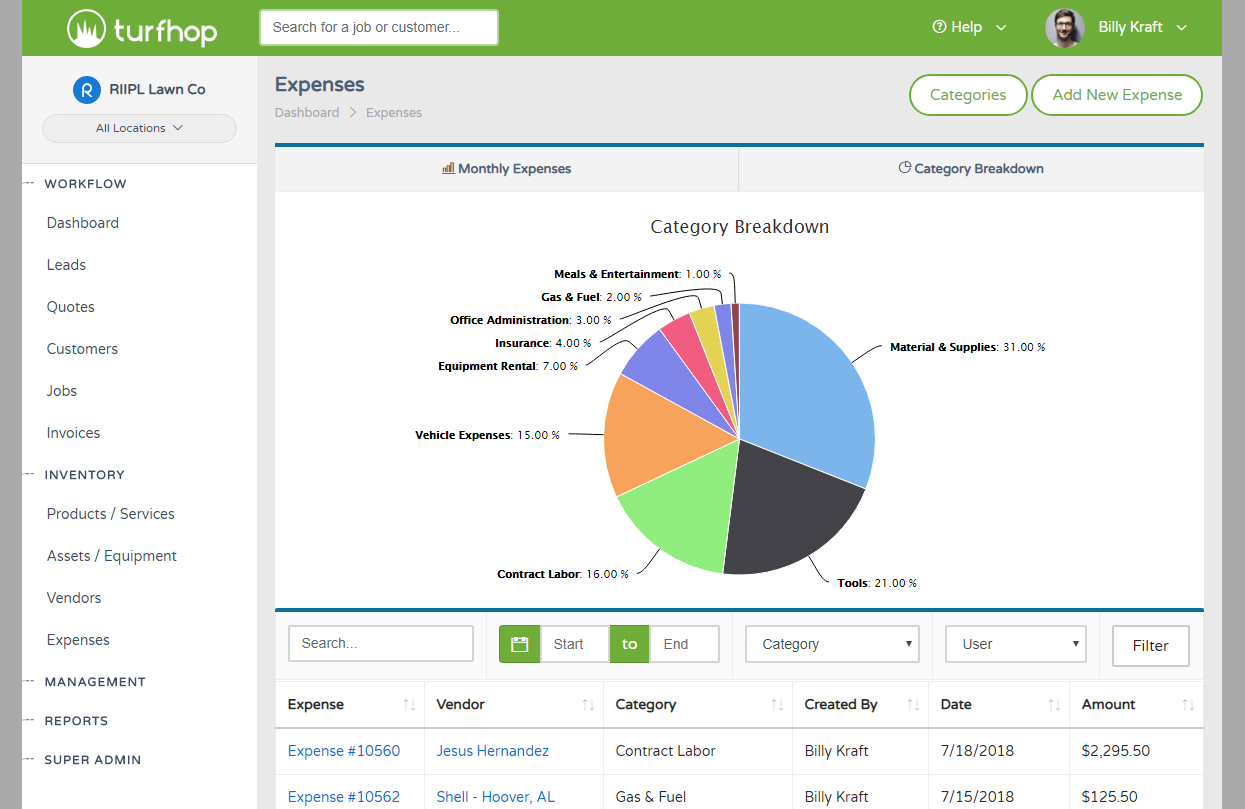The width and height of the screenshot is (1245, 809).
Task: Expand the All Locations dropdown
Action: coord(138,128)
